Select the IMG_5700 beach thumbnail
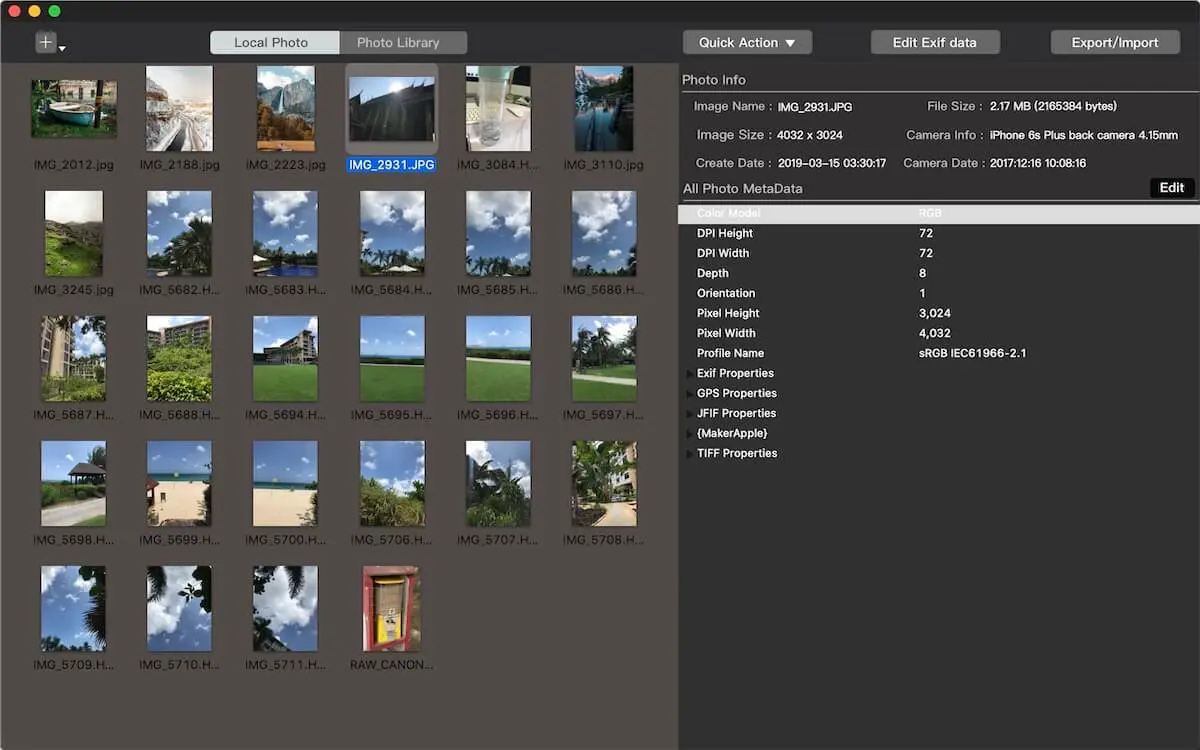 285,484
